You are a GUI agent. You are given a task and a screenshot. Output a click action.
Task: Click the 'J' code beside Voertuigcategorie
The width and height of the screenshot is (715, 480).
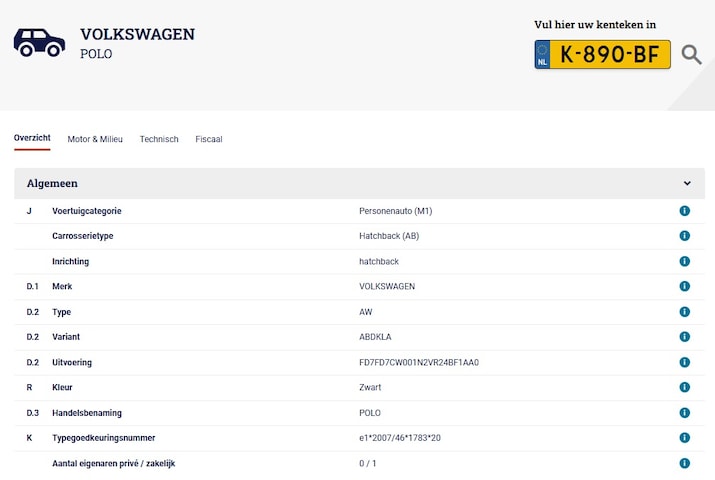[x=29, y=211]
